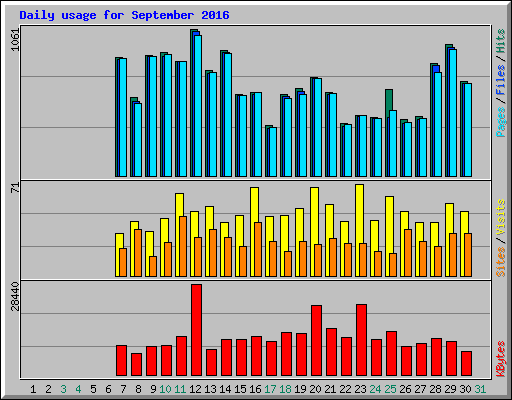Click day 1 on the x-axis
The height and width of the screenshot is (400, 512).
coord(33,389)
